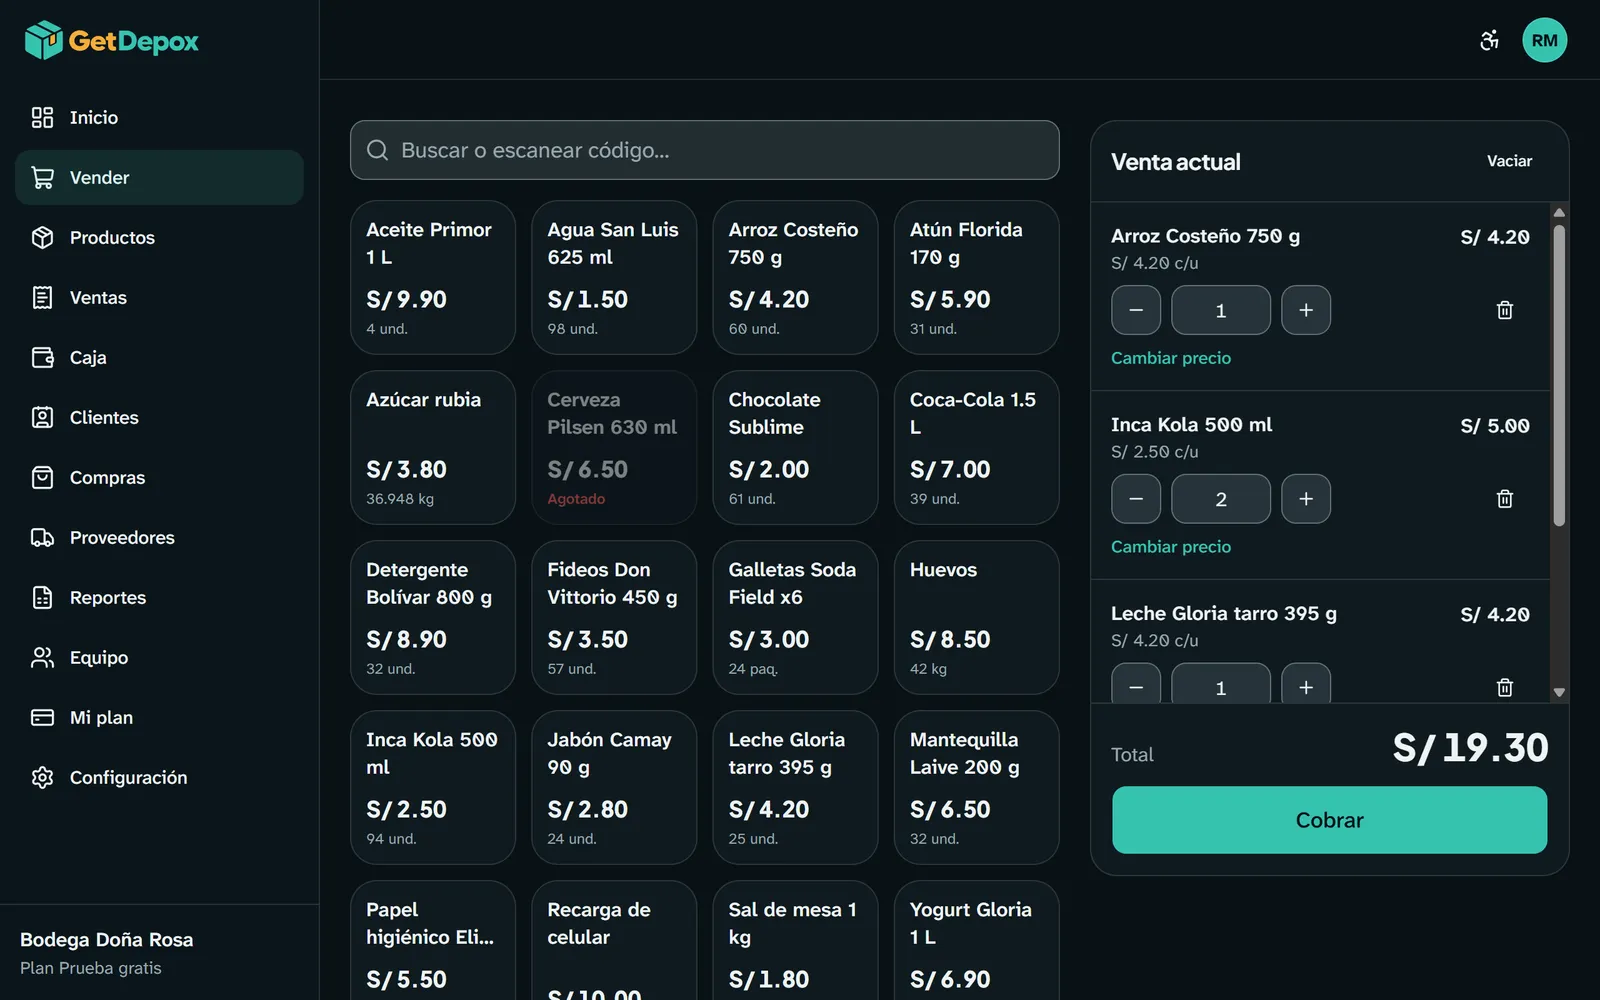Navigate to Ventas in sidebar
Image resolution: width=1600 pixels, height=1000 pixels.
159,298
